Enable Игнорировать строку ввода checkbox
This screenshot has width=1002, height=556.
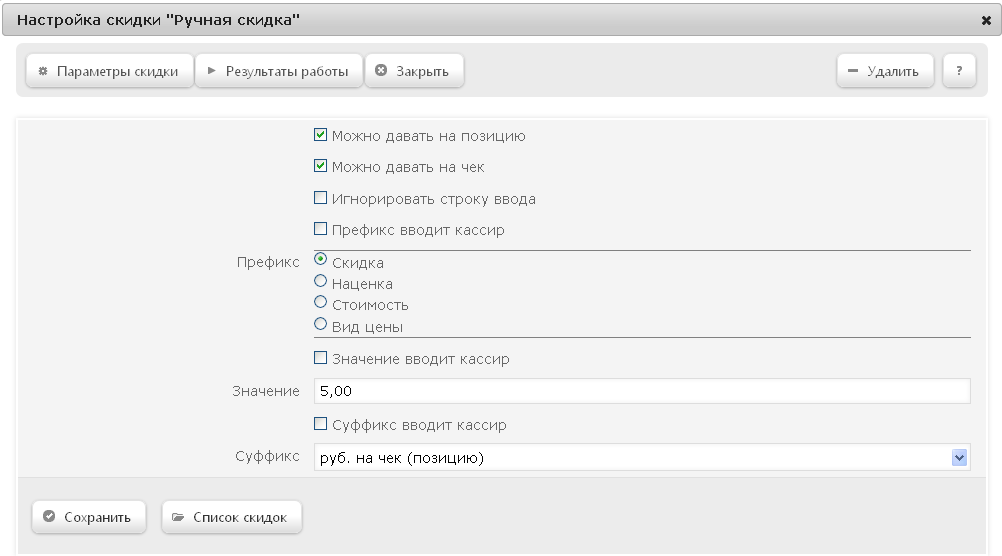(320, 197)
